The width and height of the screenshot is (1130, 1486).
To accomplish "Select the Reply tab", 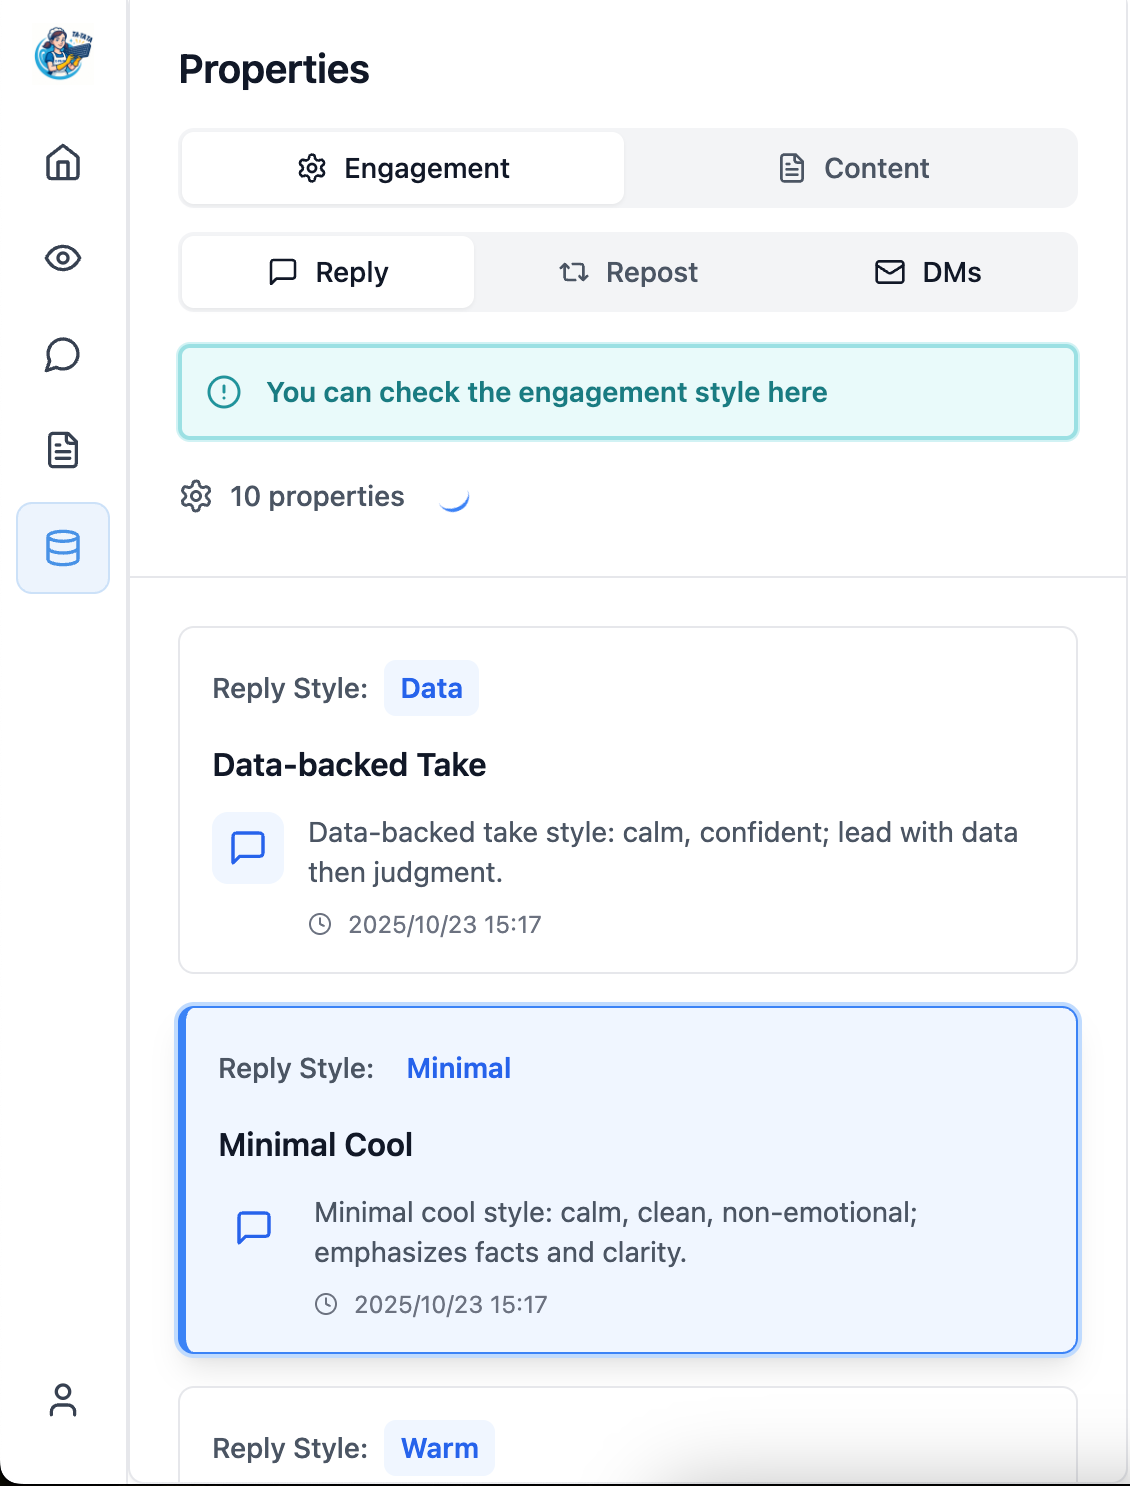I will [326, 271].
